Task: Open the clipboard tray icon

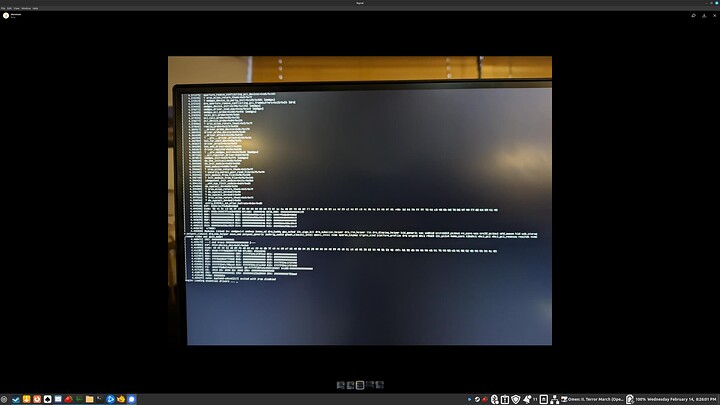Action: 505,399
